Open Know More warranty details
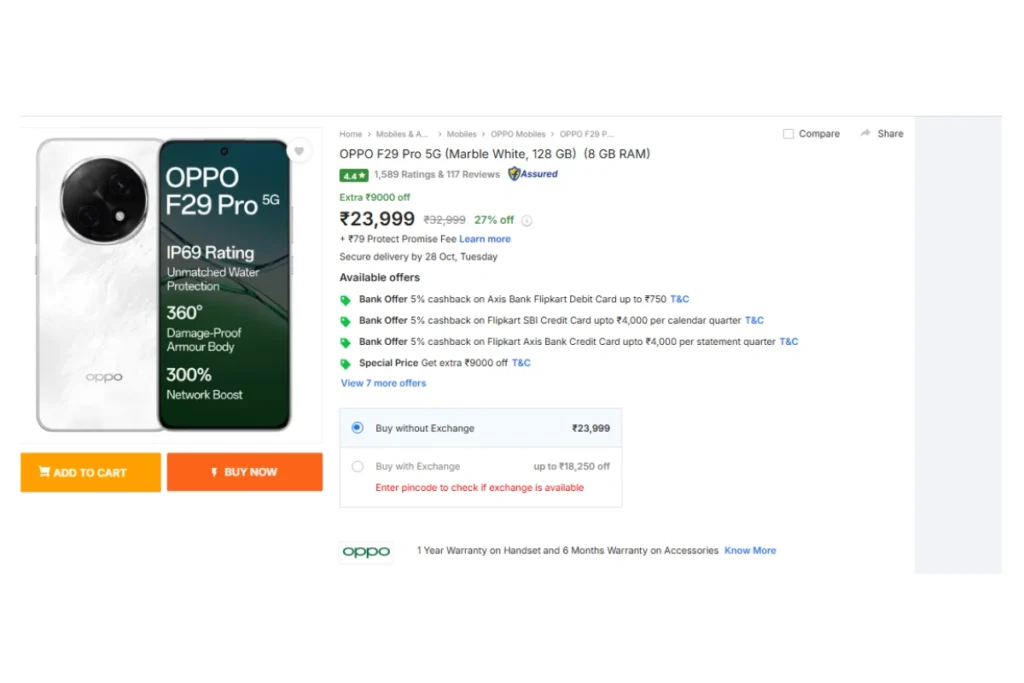 click(750, 551)
